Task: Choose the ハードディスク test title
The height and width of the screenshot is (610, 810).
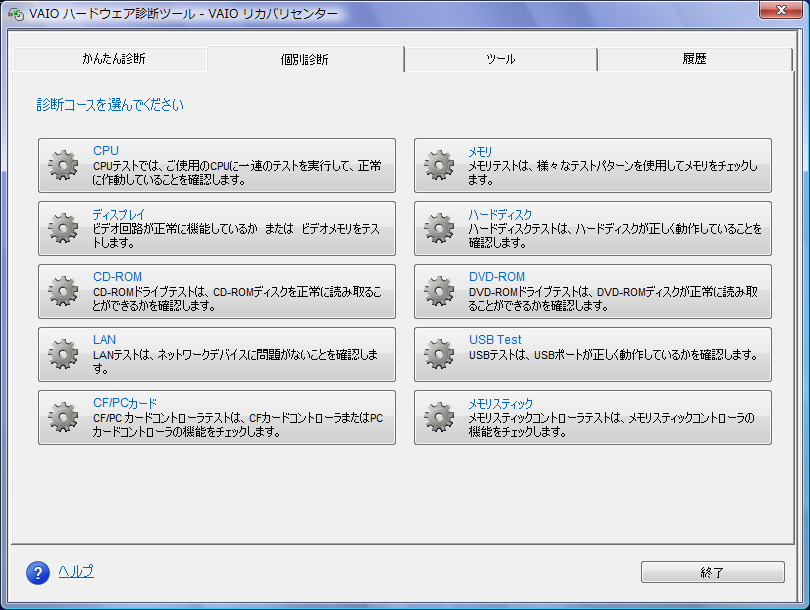Action: click(500, 214)
